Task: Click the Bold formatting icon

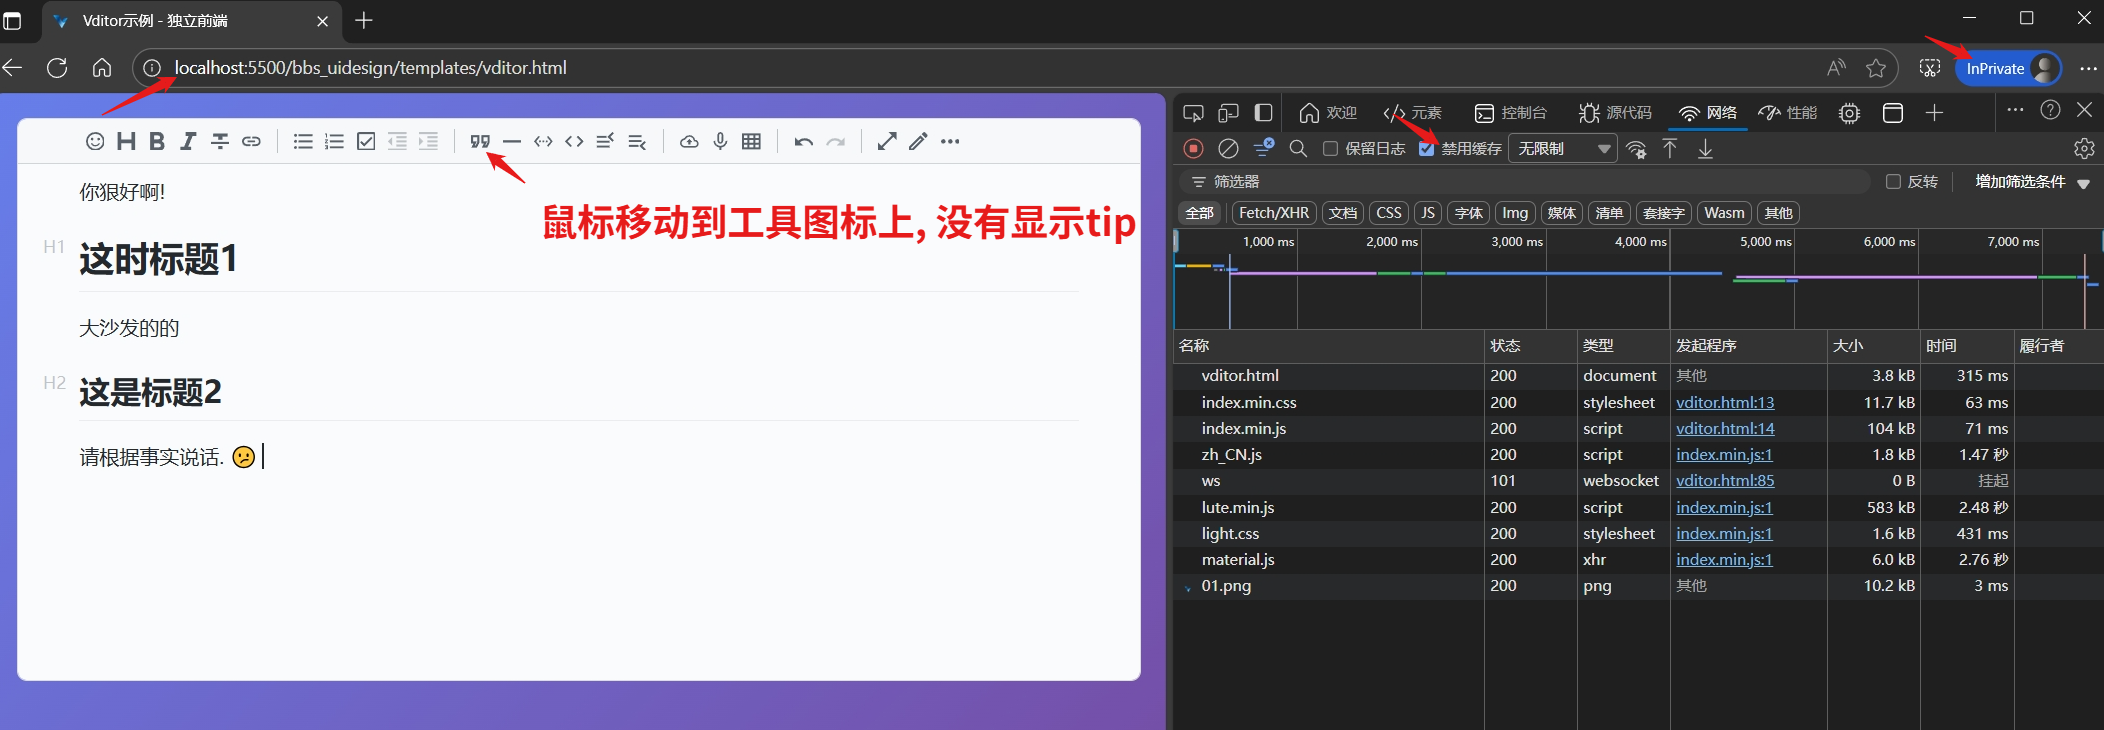Action: (x=157, y=142)
